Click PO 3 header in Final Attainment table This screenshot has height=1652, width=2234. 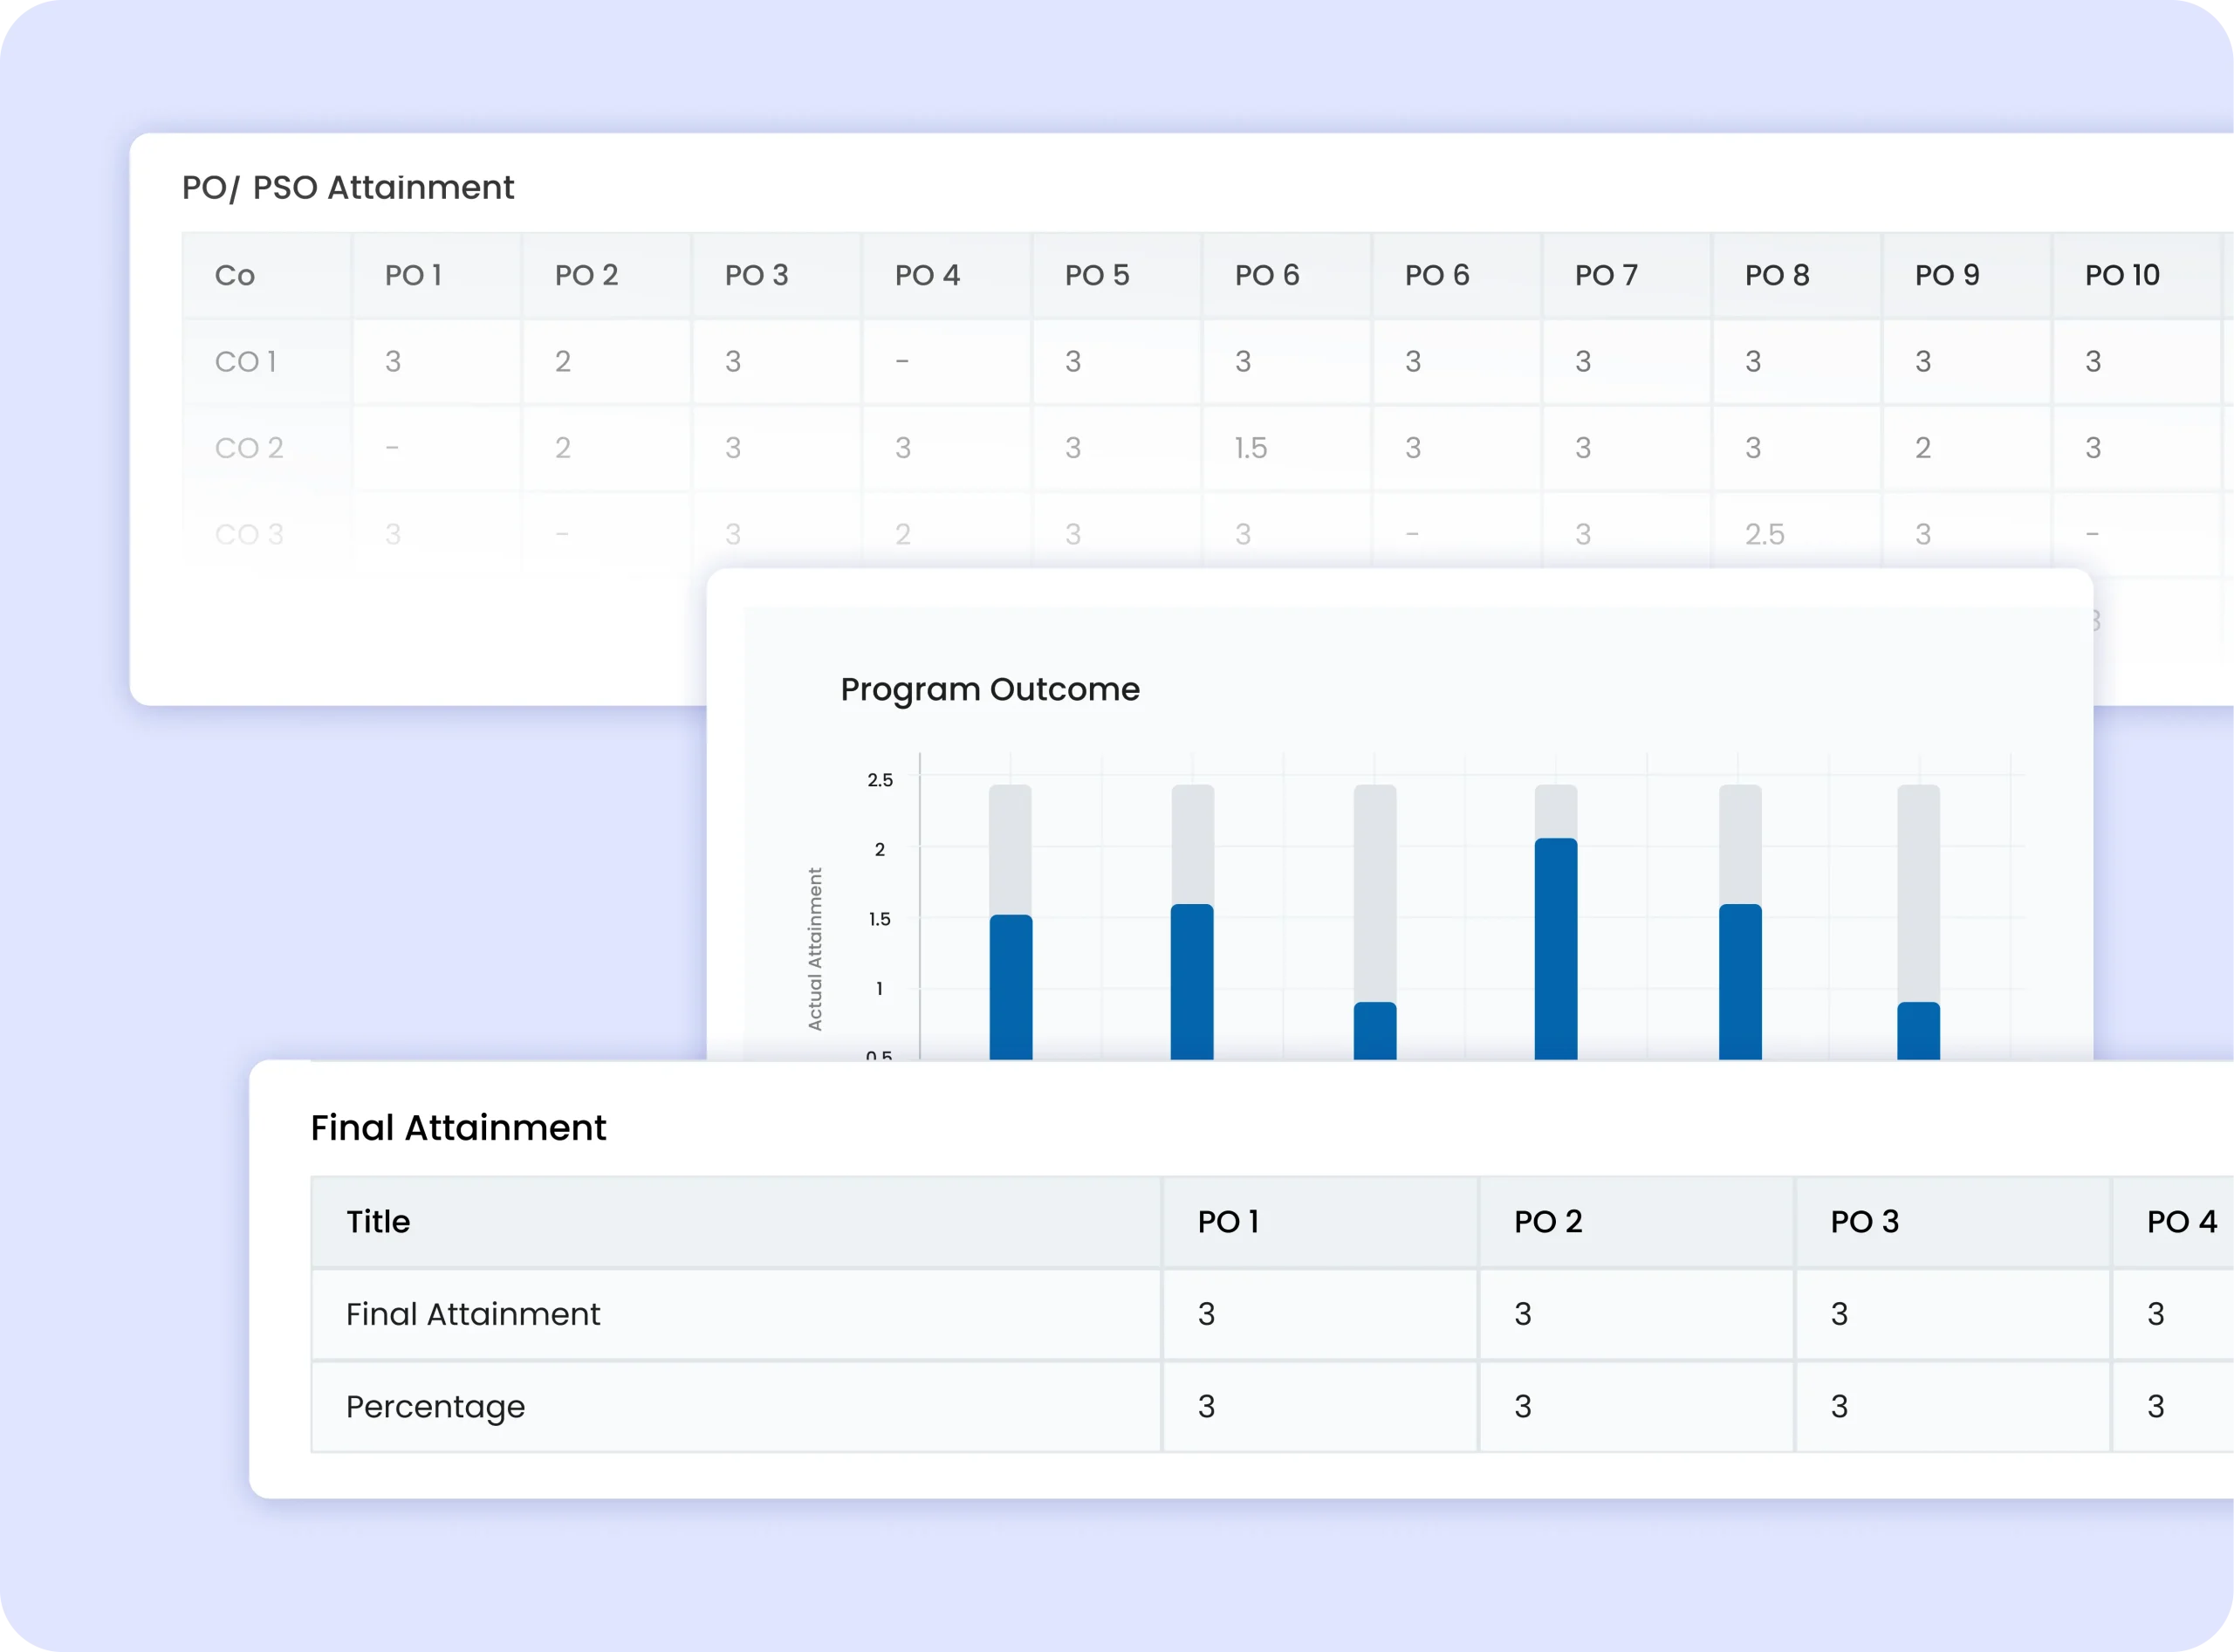click(1864, 1221)
